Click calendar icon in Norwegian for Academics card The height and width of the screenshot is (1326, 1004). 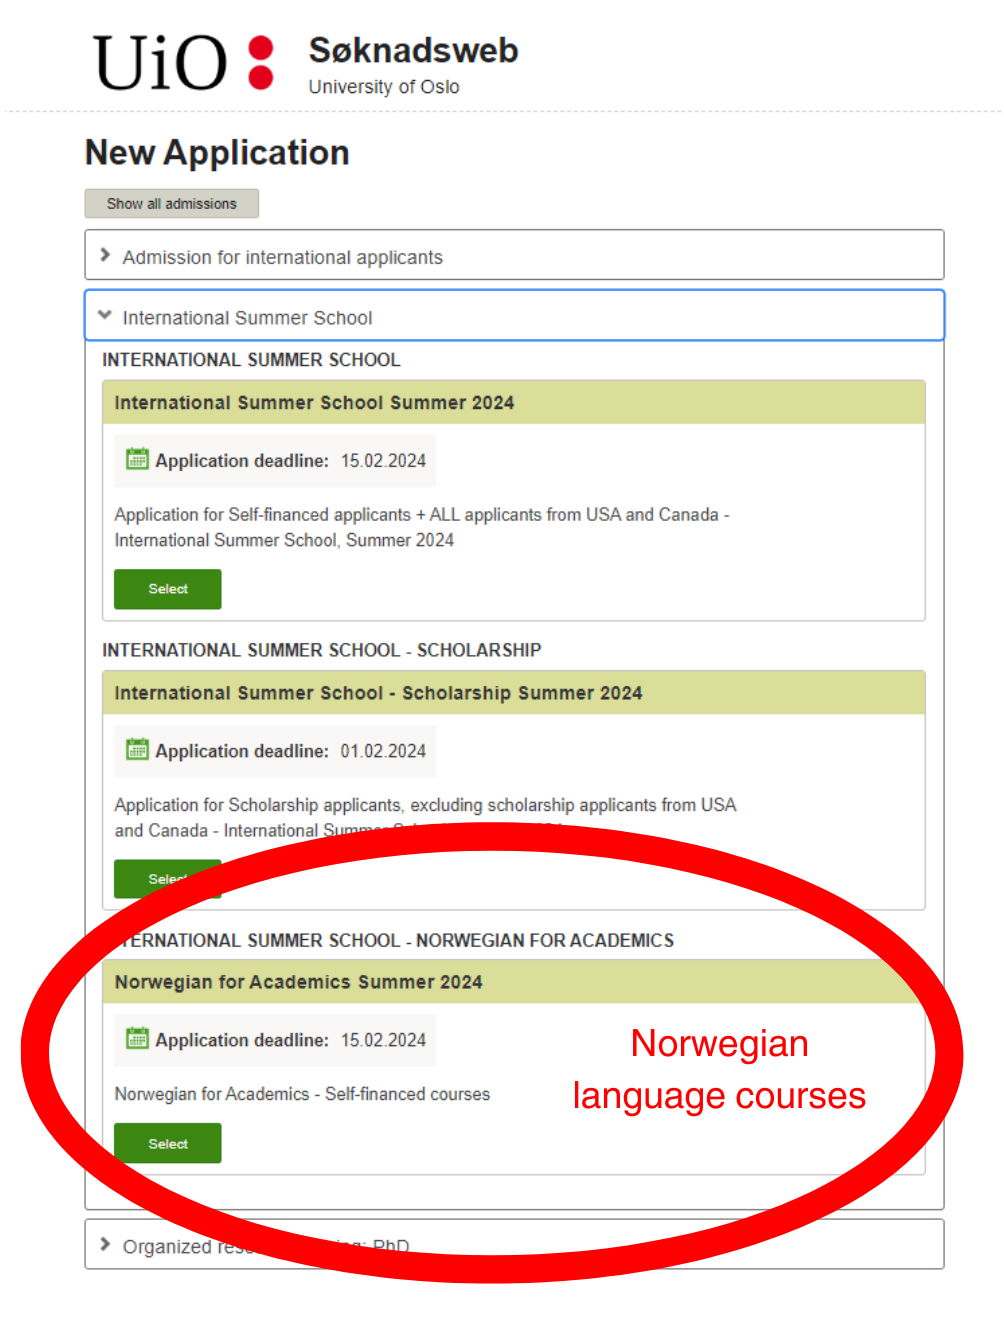pos(137,1038)
